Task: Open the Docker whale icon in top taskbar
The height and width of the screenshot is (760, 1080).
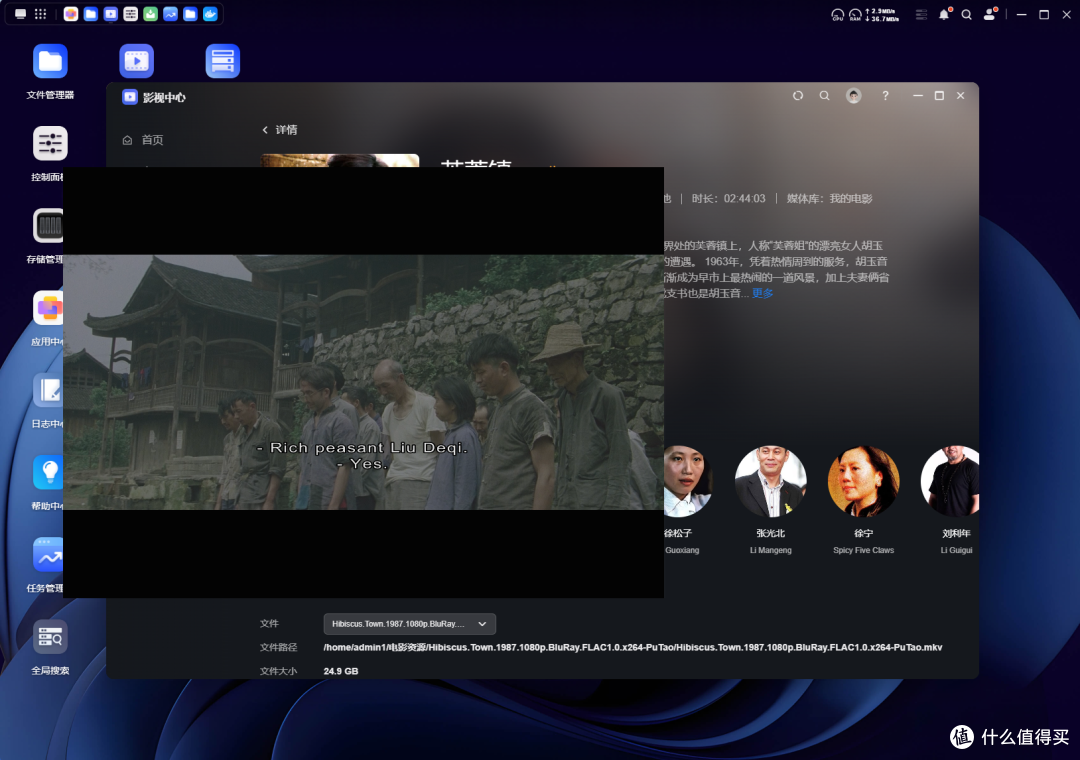Action: (210, 14)
